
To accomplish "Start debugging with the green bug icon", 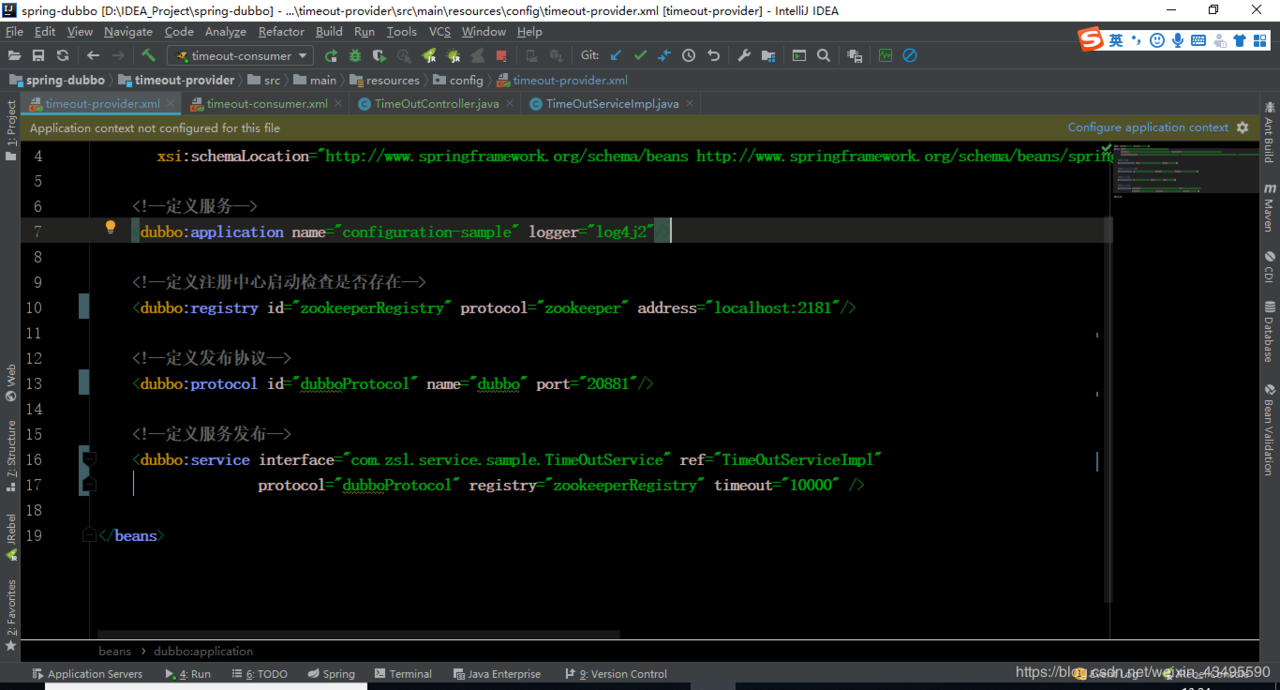I will coord(355,56).
